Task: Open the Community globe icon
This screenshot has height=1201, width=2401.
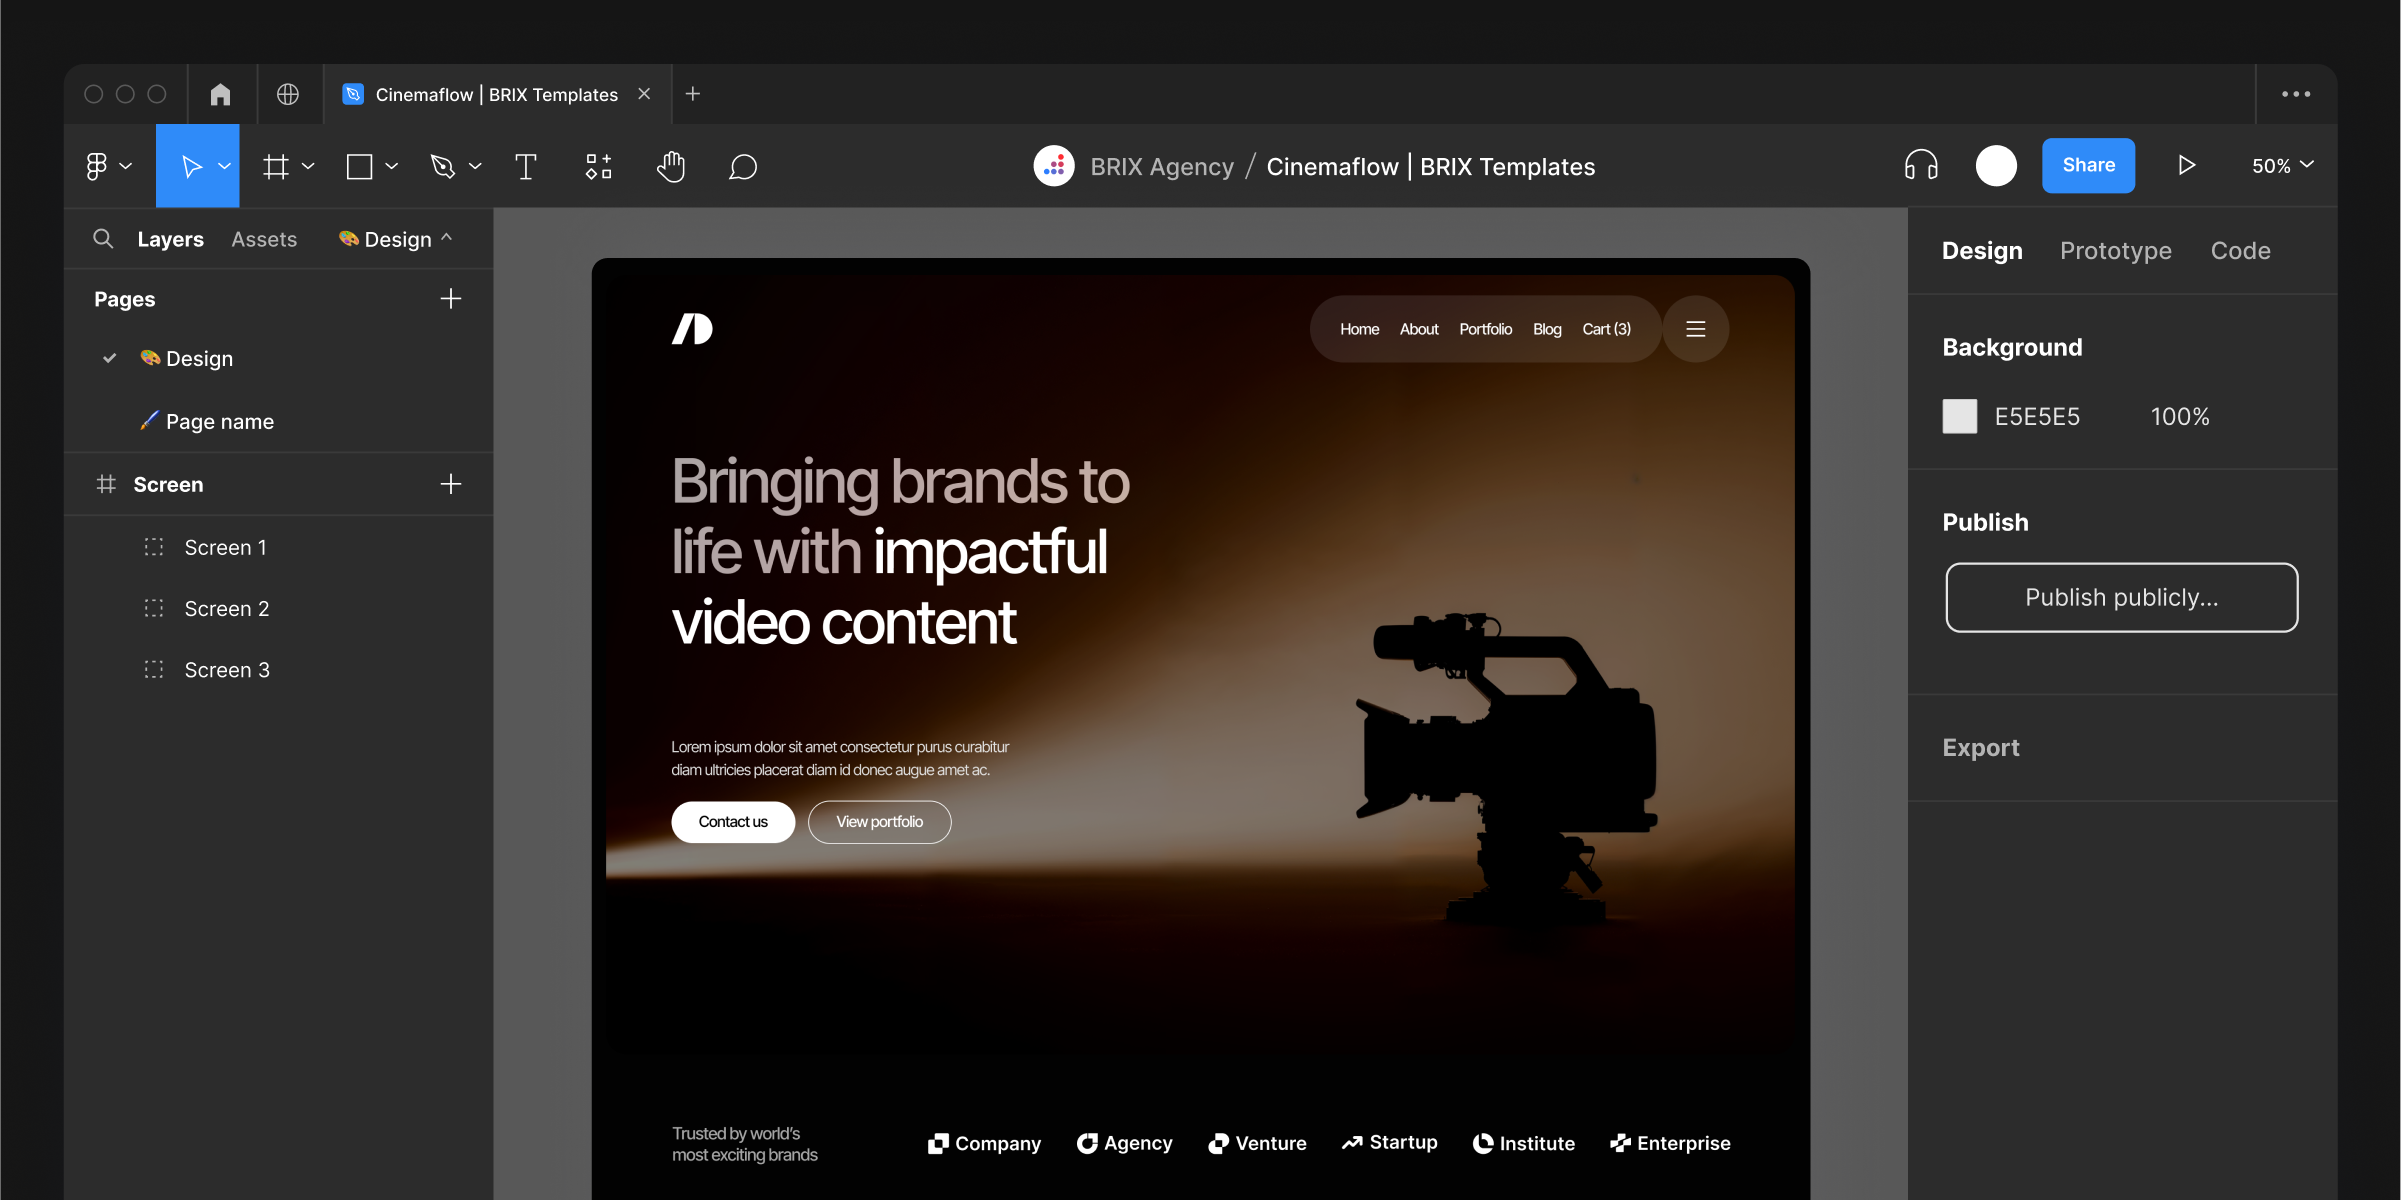Action: coord(288,94)
